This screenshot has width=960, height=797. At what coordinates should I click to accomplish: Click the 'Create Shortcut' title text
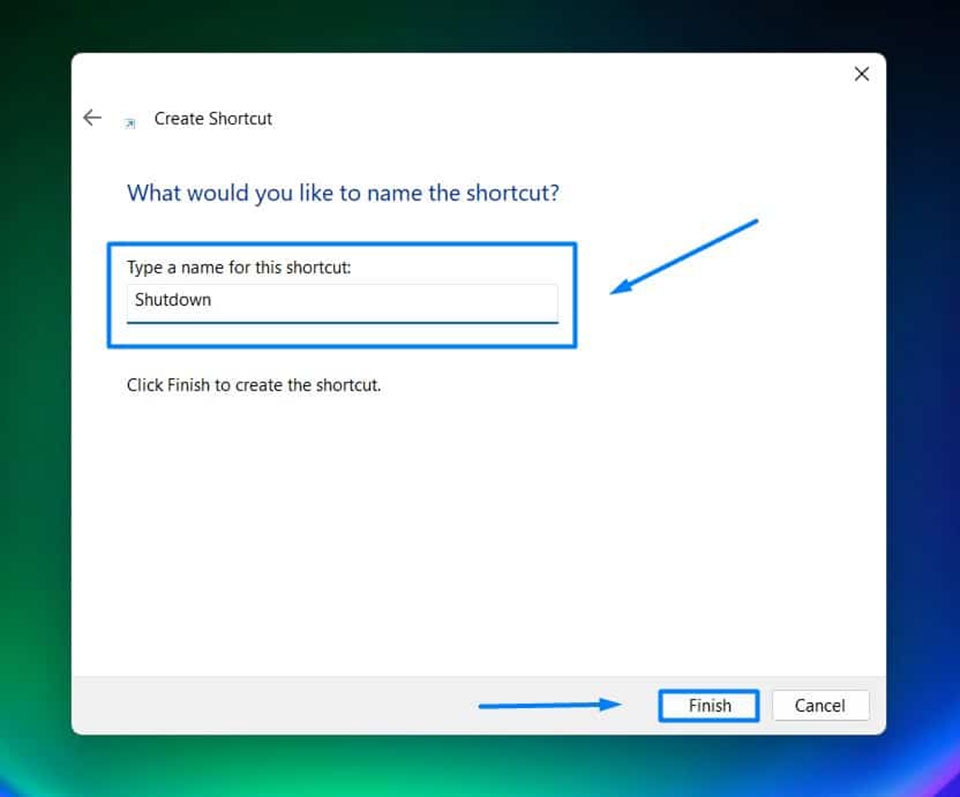(x=213, y=118)
